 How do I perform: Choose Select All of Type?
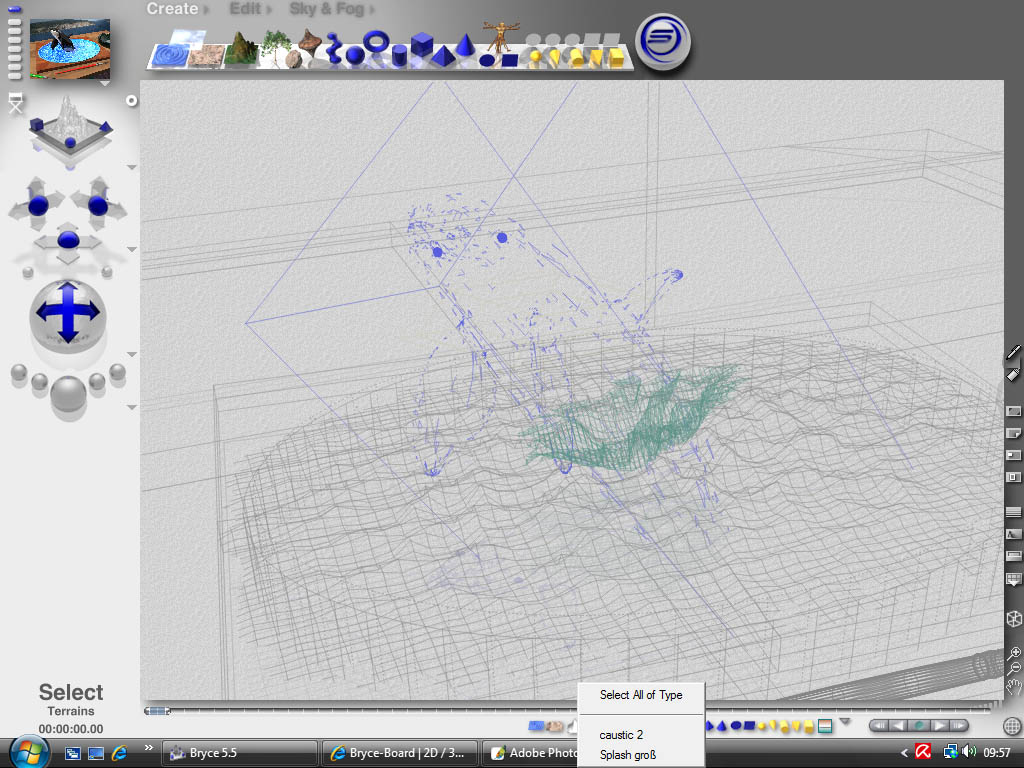[x=641, y=695]
